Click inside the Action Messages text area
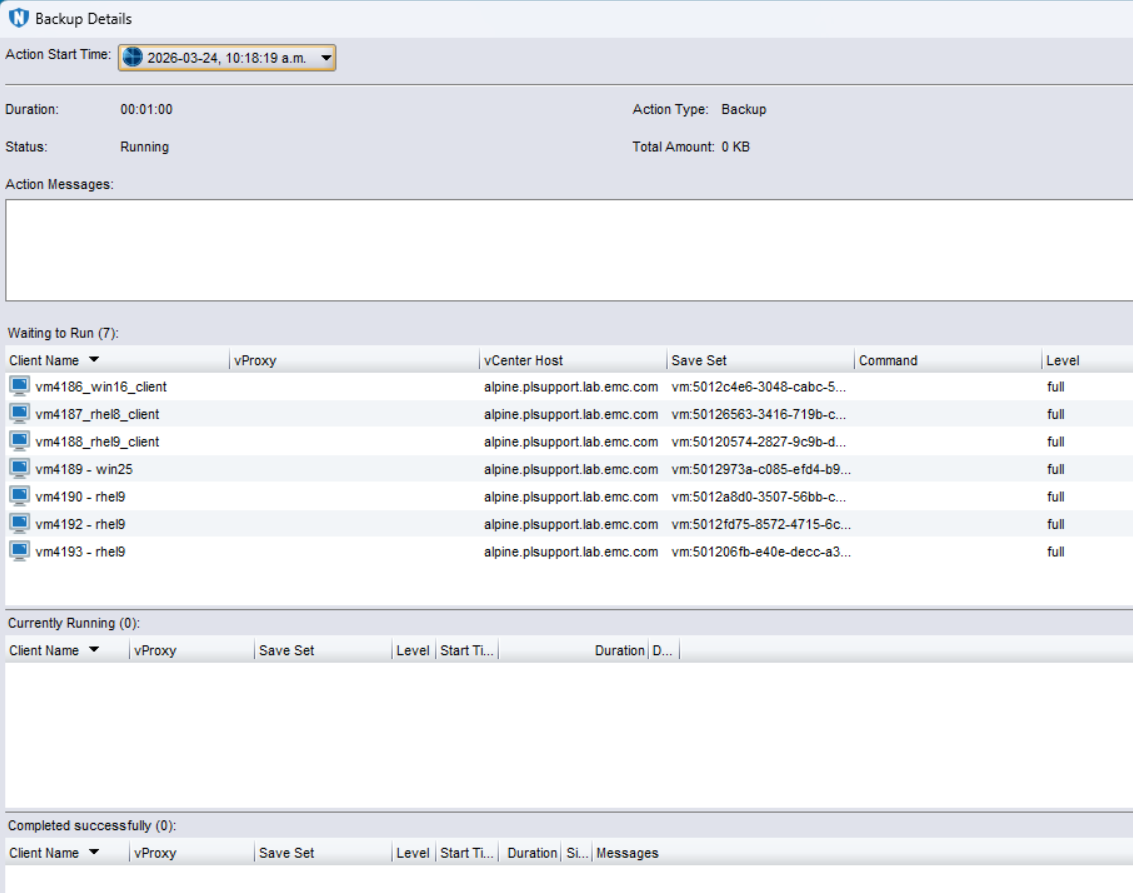The height and width of the screenshot is (893, 1133). click(569, 250)
